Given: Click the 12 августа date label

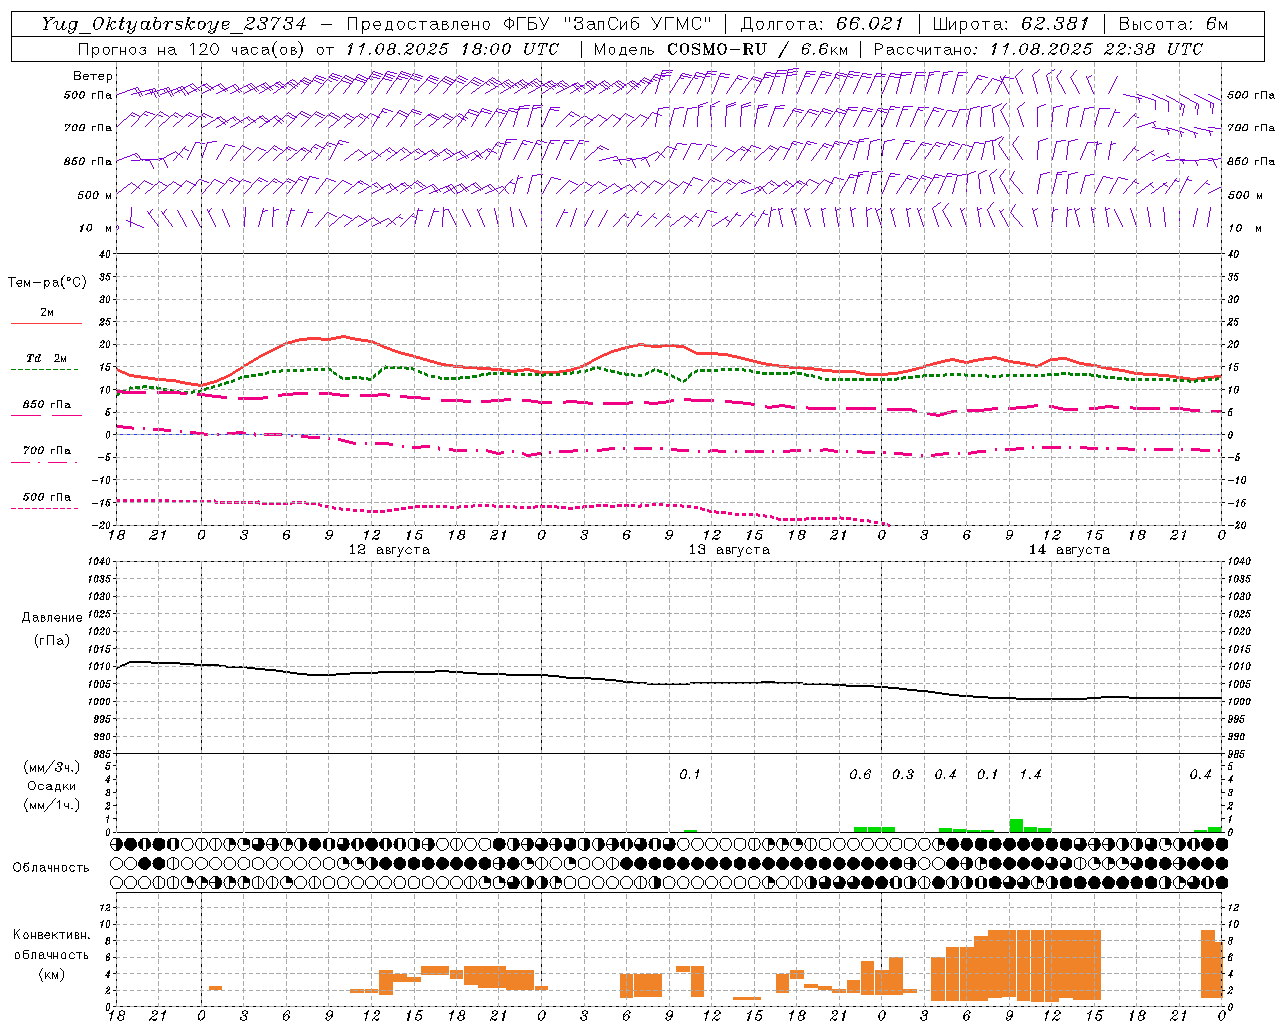Looking at the screenshot, I should (x=389, y=550).
